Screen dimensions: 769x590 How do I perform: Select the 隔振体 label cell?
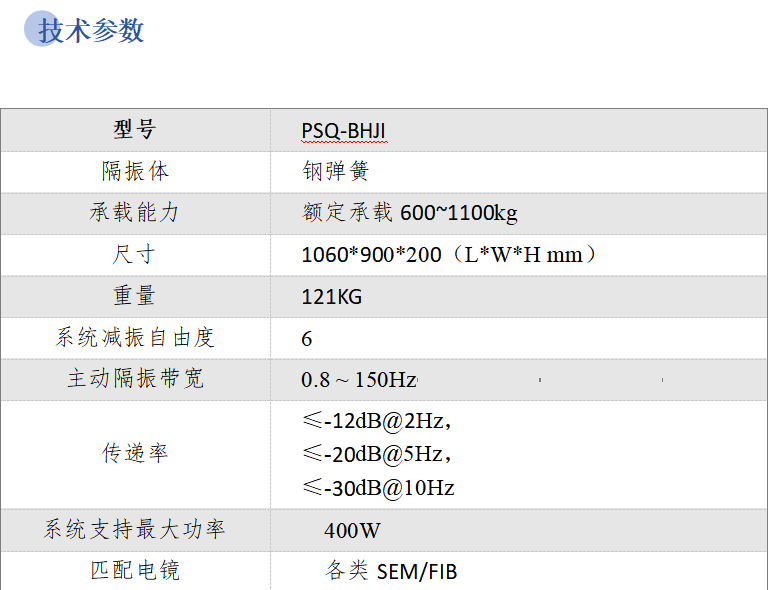click(x=135, y=171)
